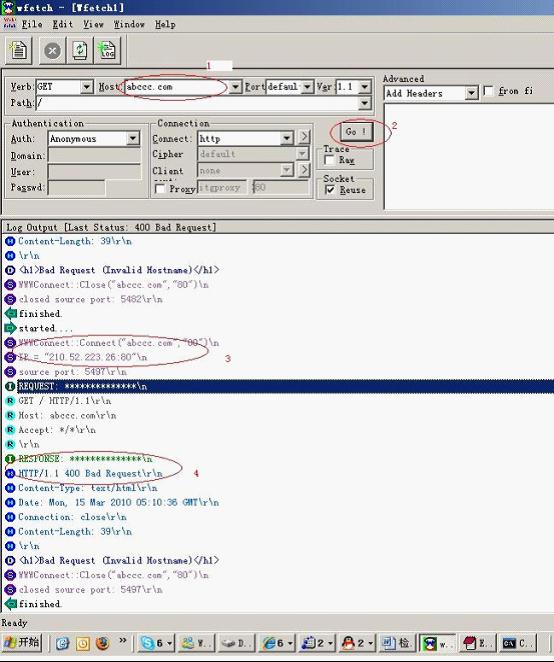Screen dimensions: 554x662
Task: Click the Go ! button
Action: coord(356,132)
